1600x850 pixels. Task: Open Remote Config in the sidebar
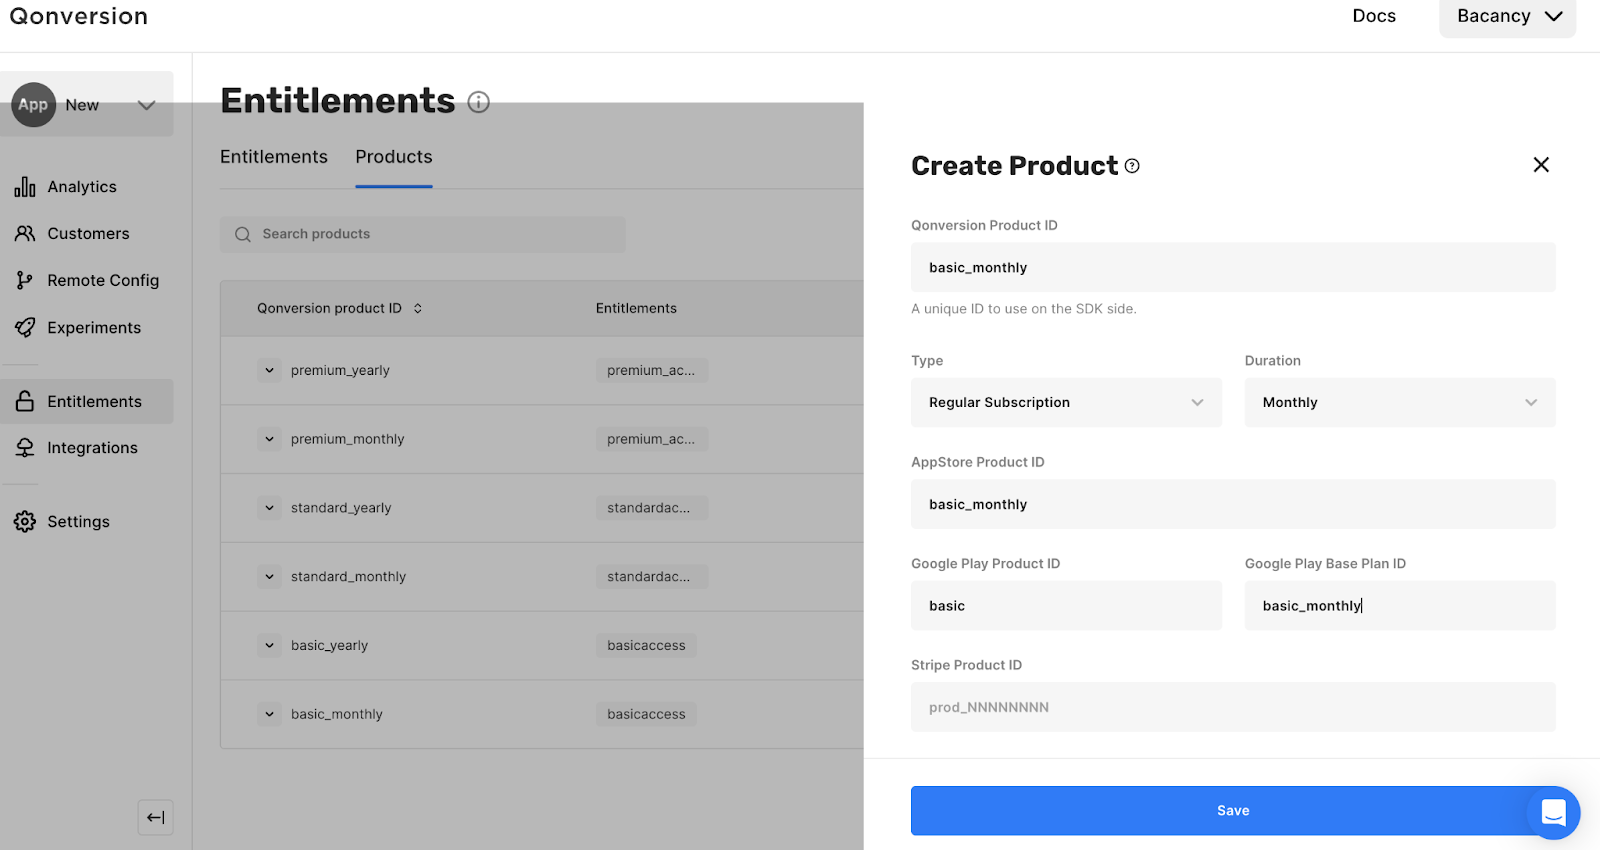coord(103,280)
